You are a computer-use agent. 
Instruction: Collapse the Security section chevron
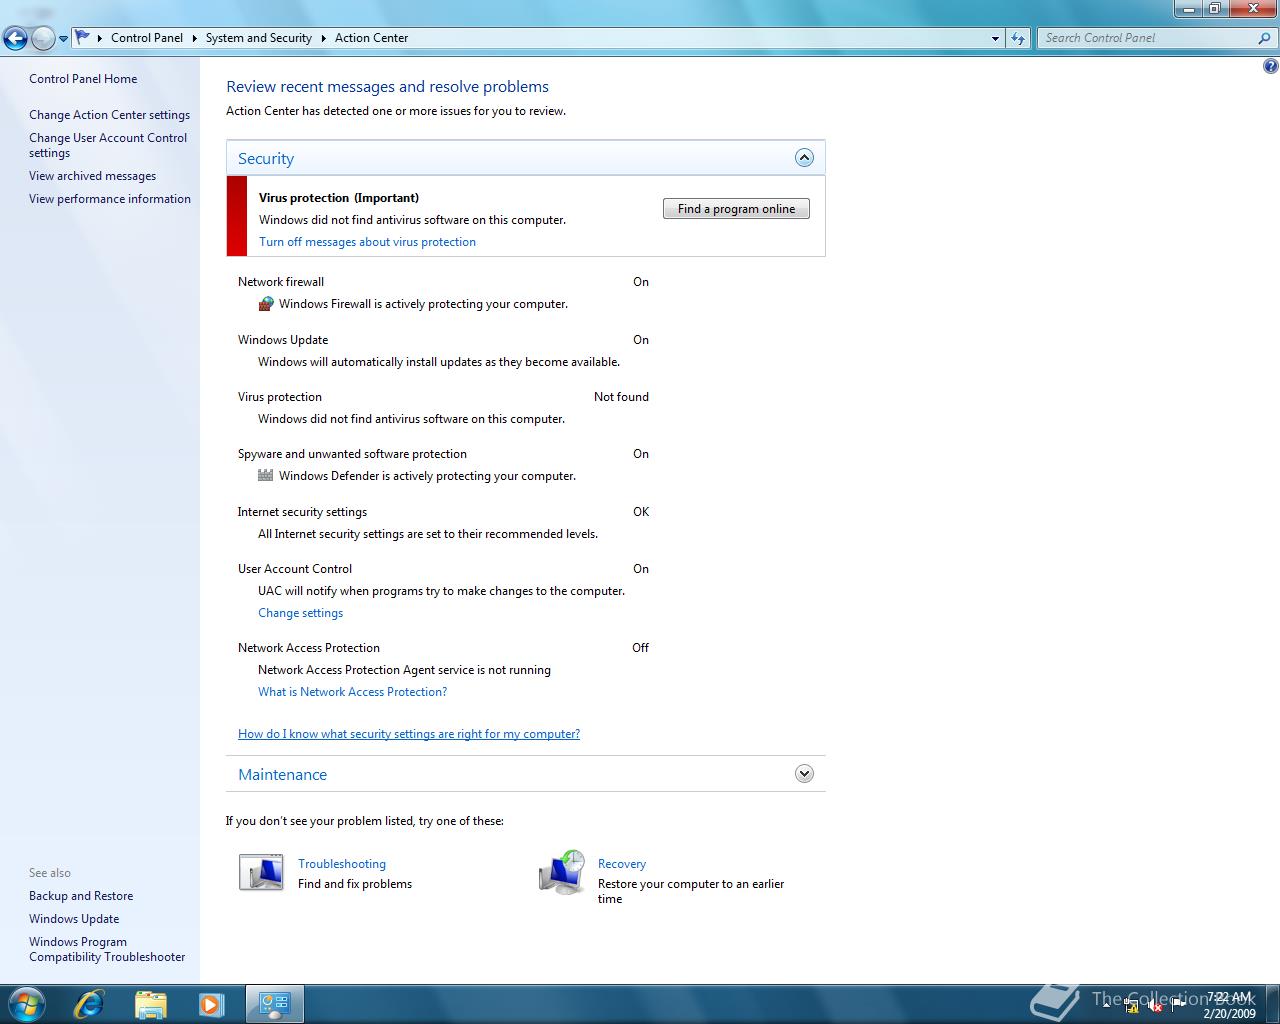804,158
